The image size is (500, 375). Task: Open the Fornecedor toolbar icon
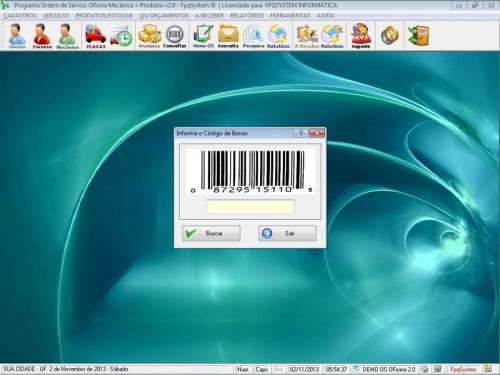point(42,36)
